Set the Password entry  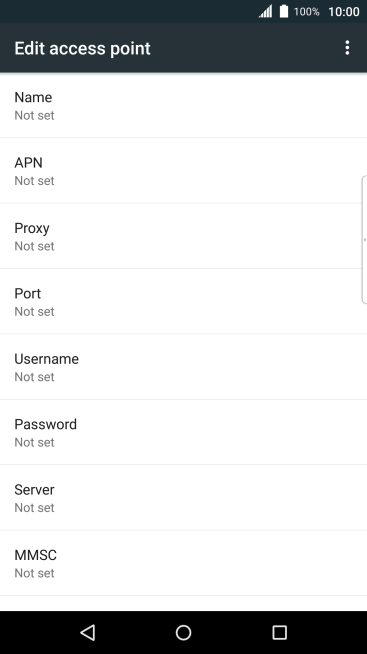coord(184,433)
